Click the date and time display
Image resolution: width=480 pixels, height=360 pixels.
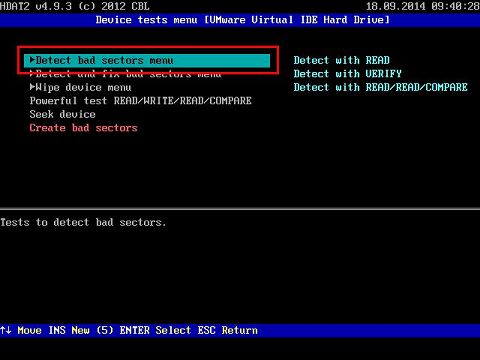[423, 6]
